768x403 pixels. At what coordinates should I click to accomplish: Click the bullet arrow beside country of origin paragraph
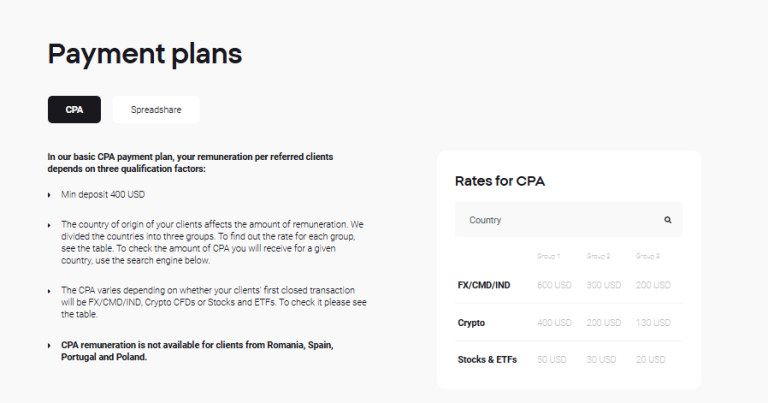coord(49,225)
